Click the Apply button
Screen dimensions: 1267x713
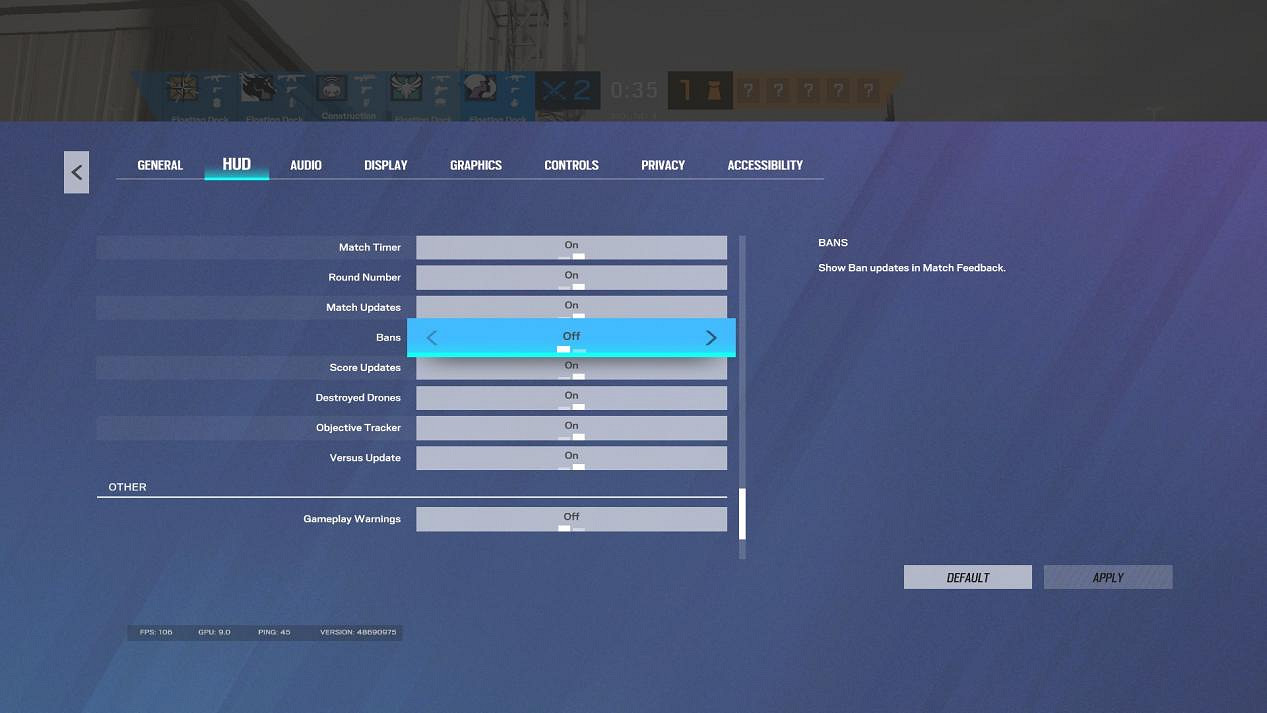point(1107,577)
